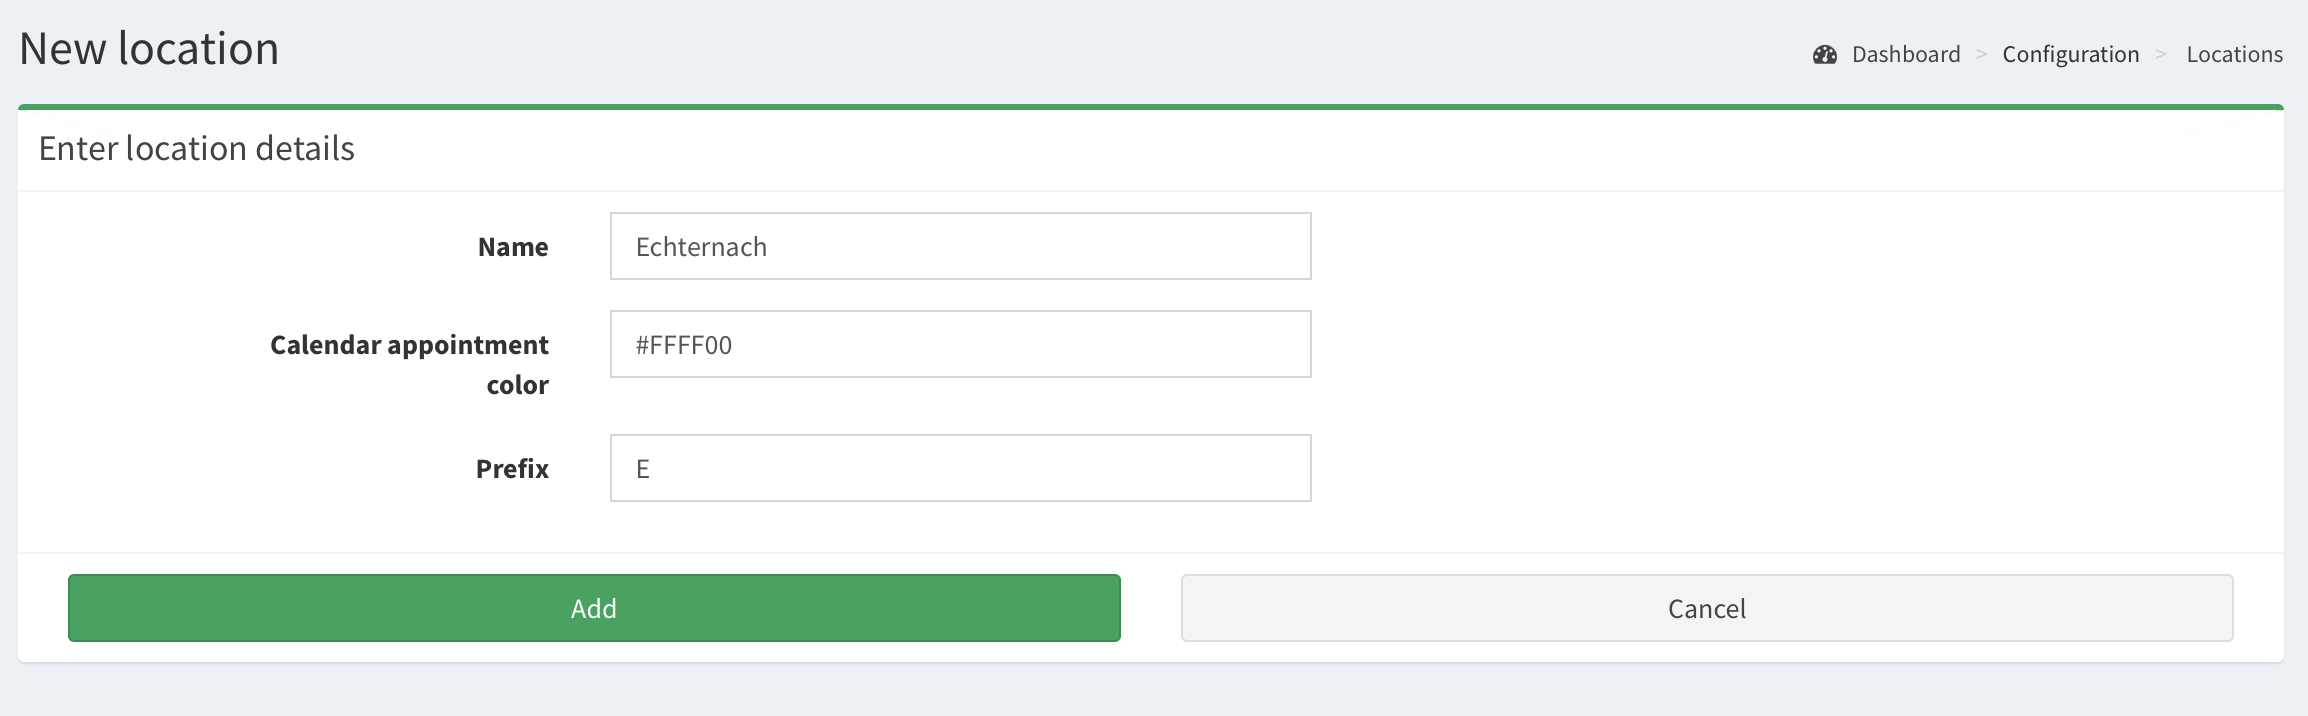
Task: Click the green bar atop the form panel
Action: click(1150, 106)
